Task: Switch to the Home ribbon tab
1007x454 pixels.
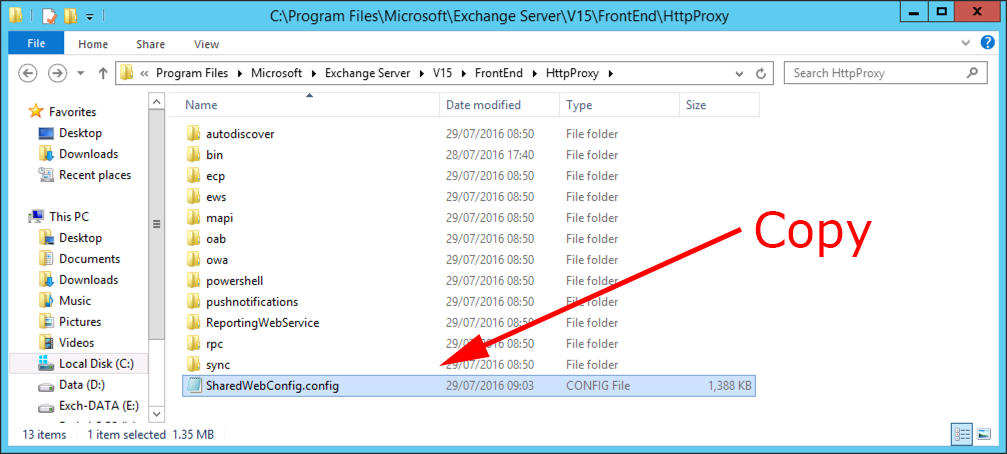Action: 93,44
